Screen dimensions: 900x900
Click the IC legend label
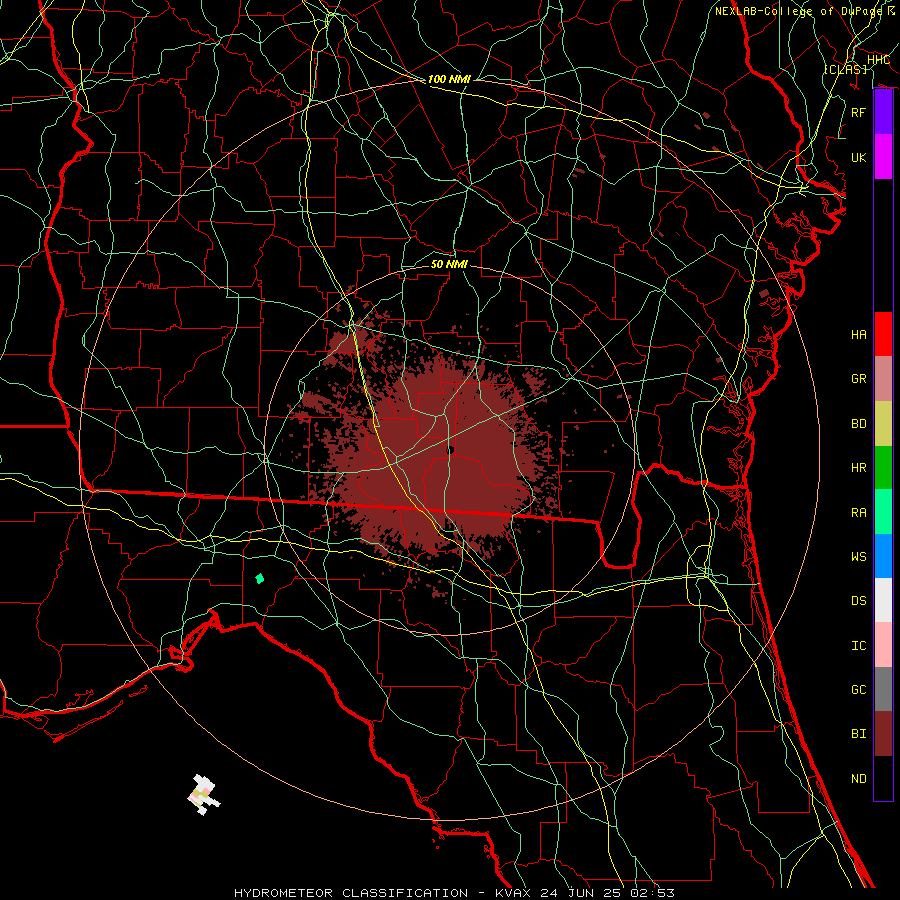point(859,646)
